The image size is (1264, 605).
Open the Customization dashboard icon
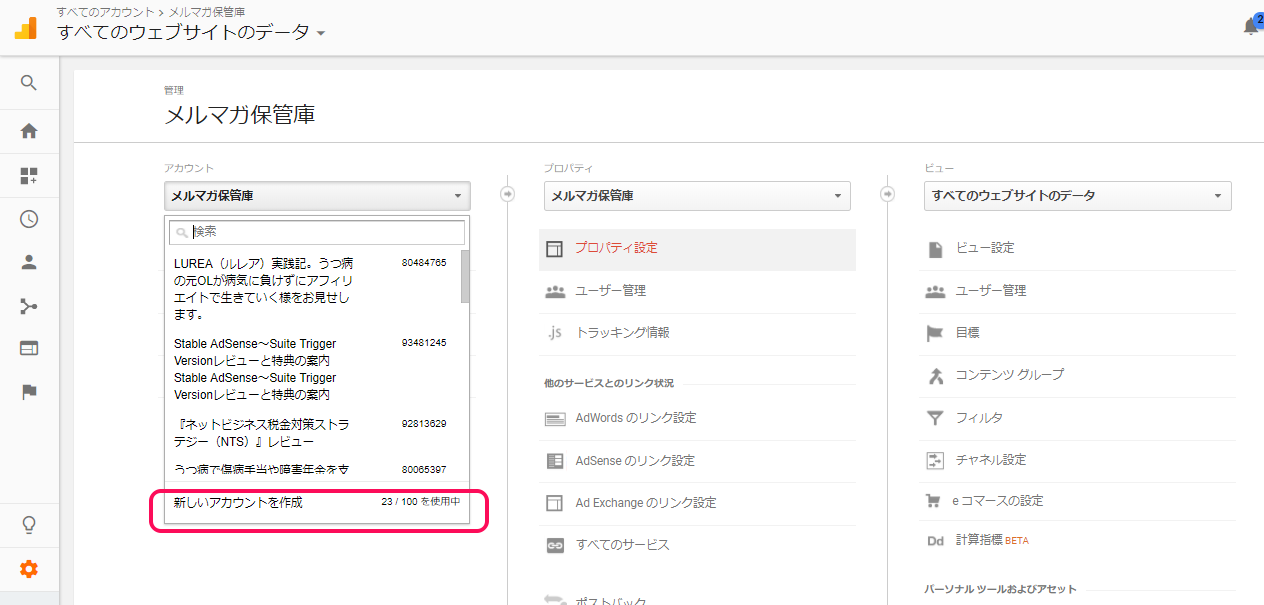click(29, 176)
